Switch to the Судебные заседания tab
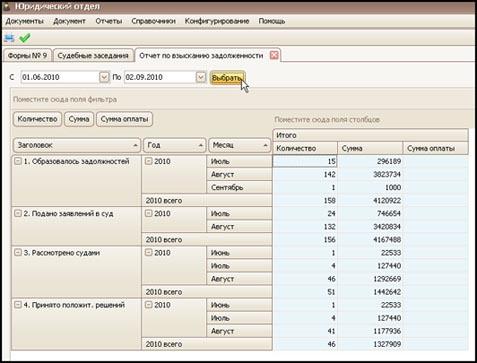The width and height of the screenshot is (477, 363). coord(93,55)
